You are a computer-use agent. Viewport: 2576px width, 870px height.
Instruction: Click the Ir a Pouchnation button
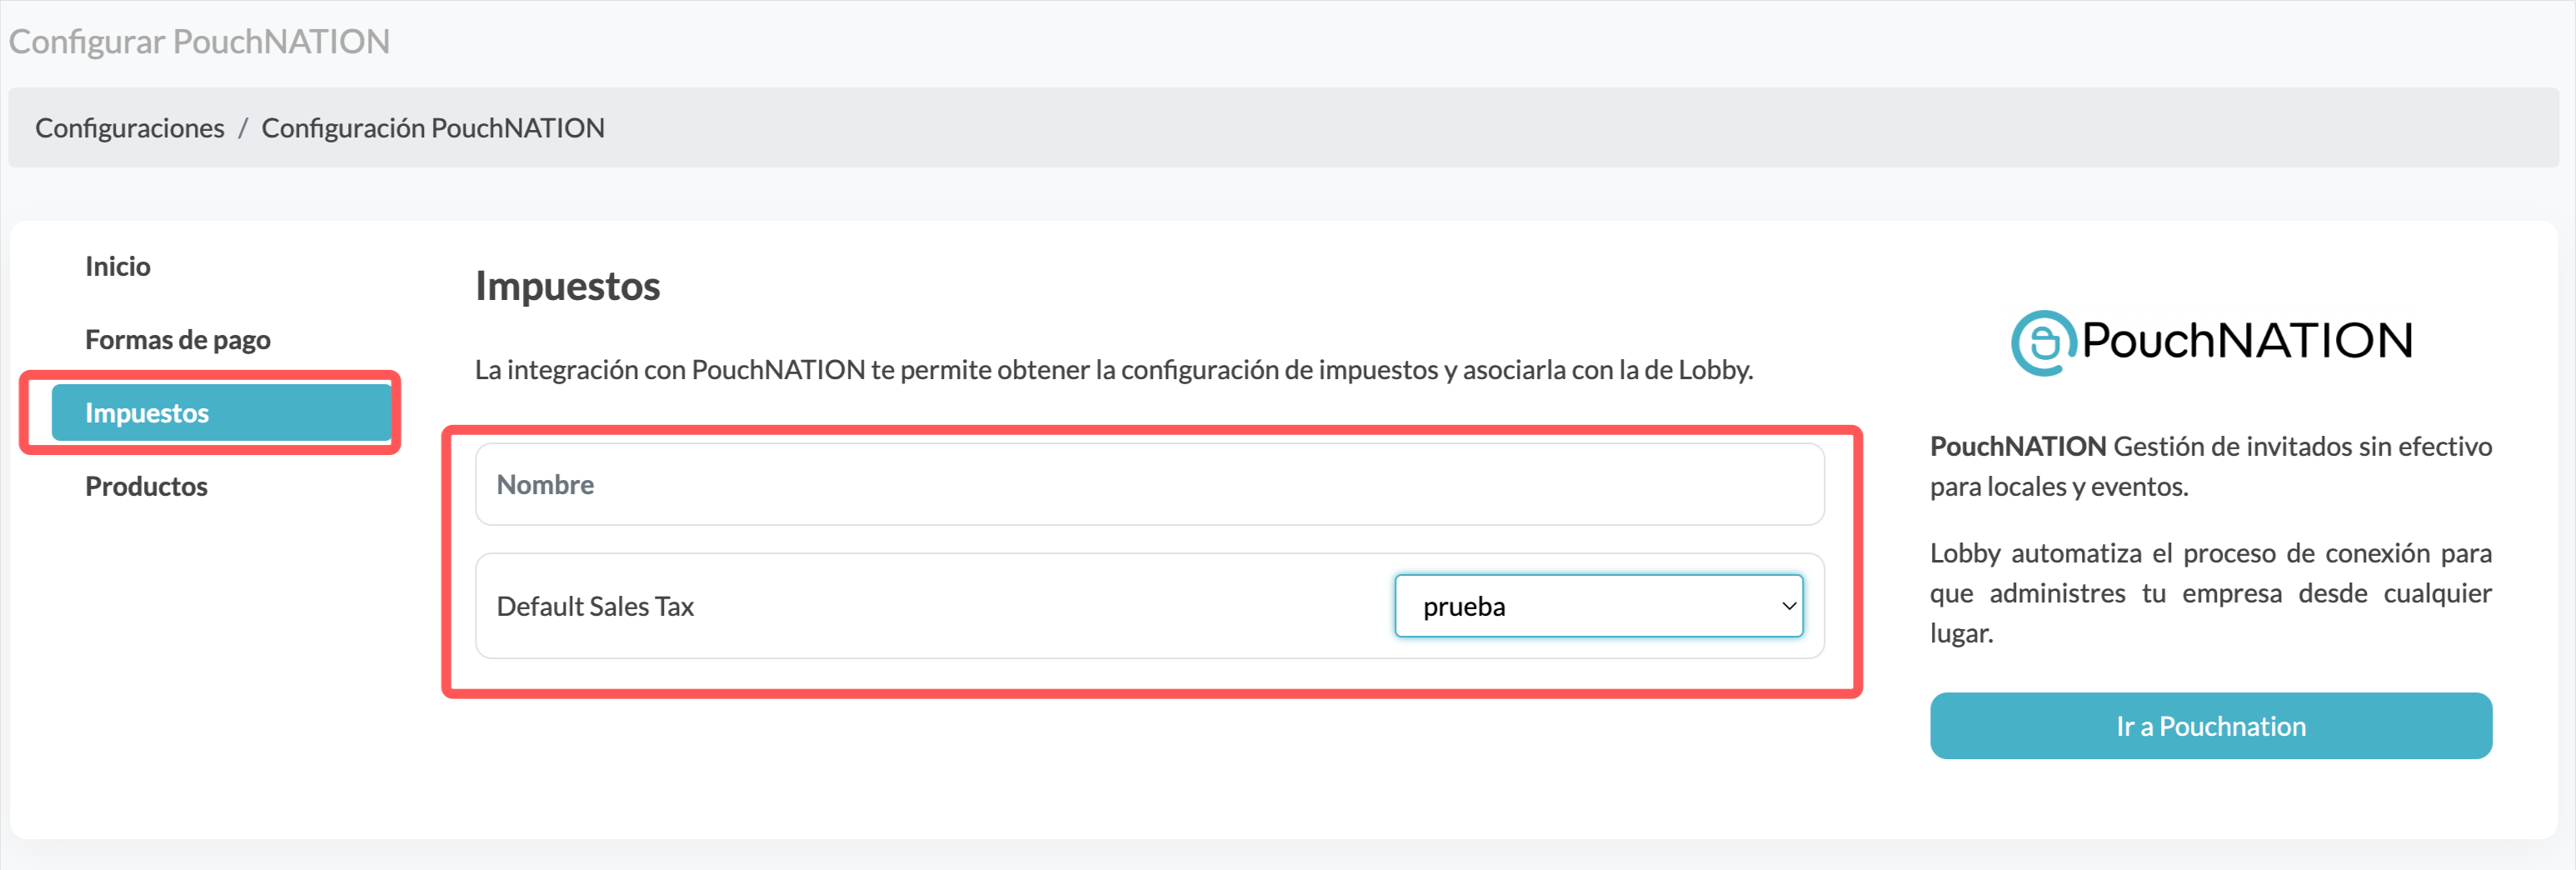pos(2210,726)
